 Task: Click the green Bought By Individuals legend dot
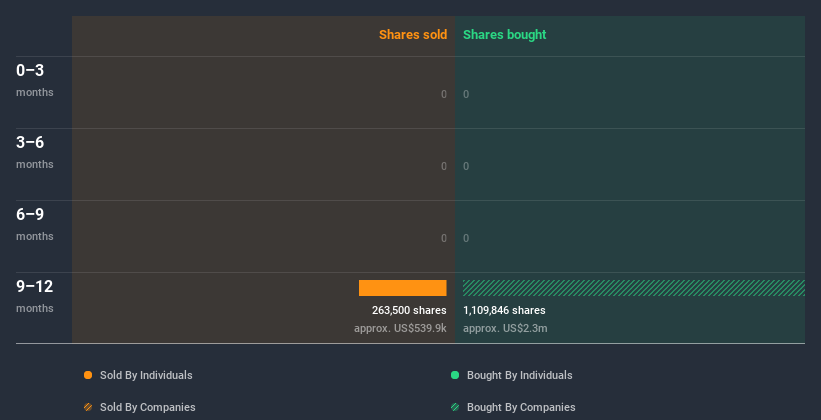tap(455, 375)
